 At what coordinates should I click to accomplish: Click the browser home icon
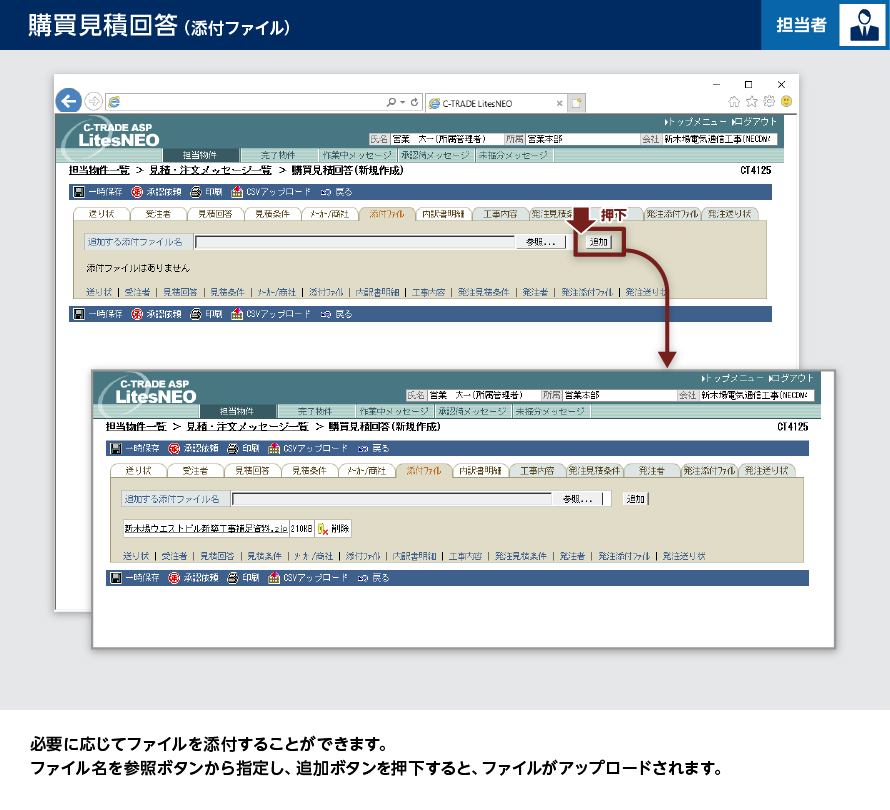pos(735,102)
